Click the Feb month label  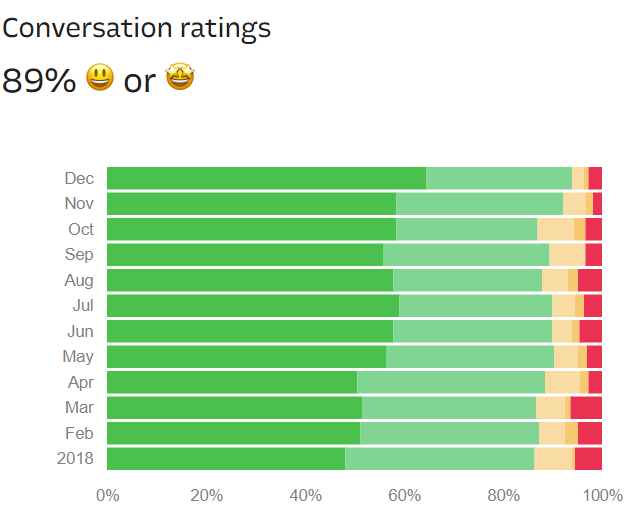[x=80, y=433]
